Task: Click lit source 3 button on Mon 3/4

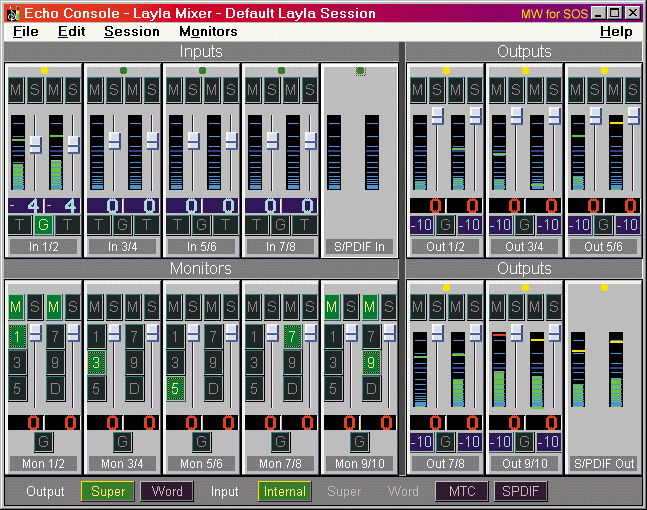Action: 96,361
